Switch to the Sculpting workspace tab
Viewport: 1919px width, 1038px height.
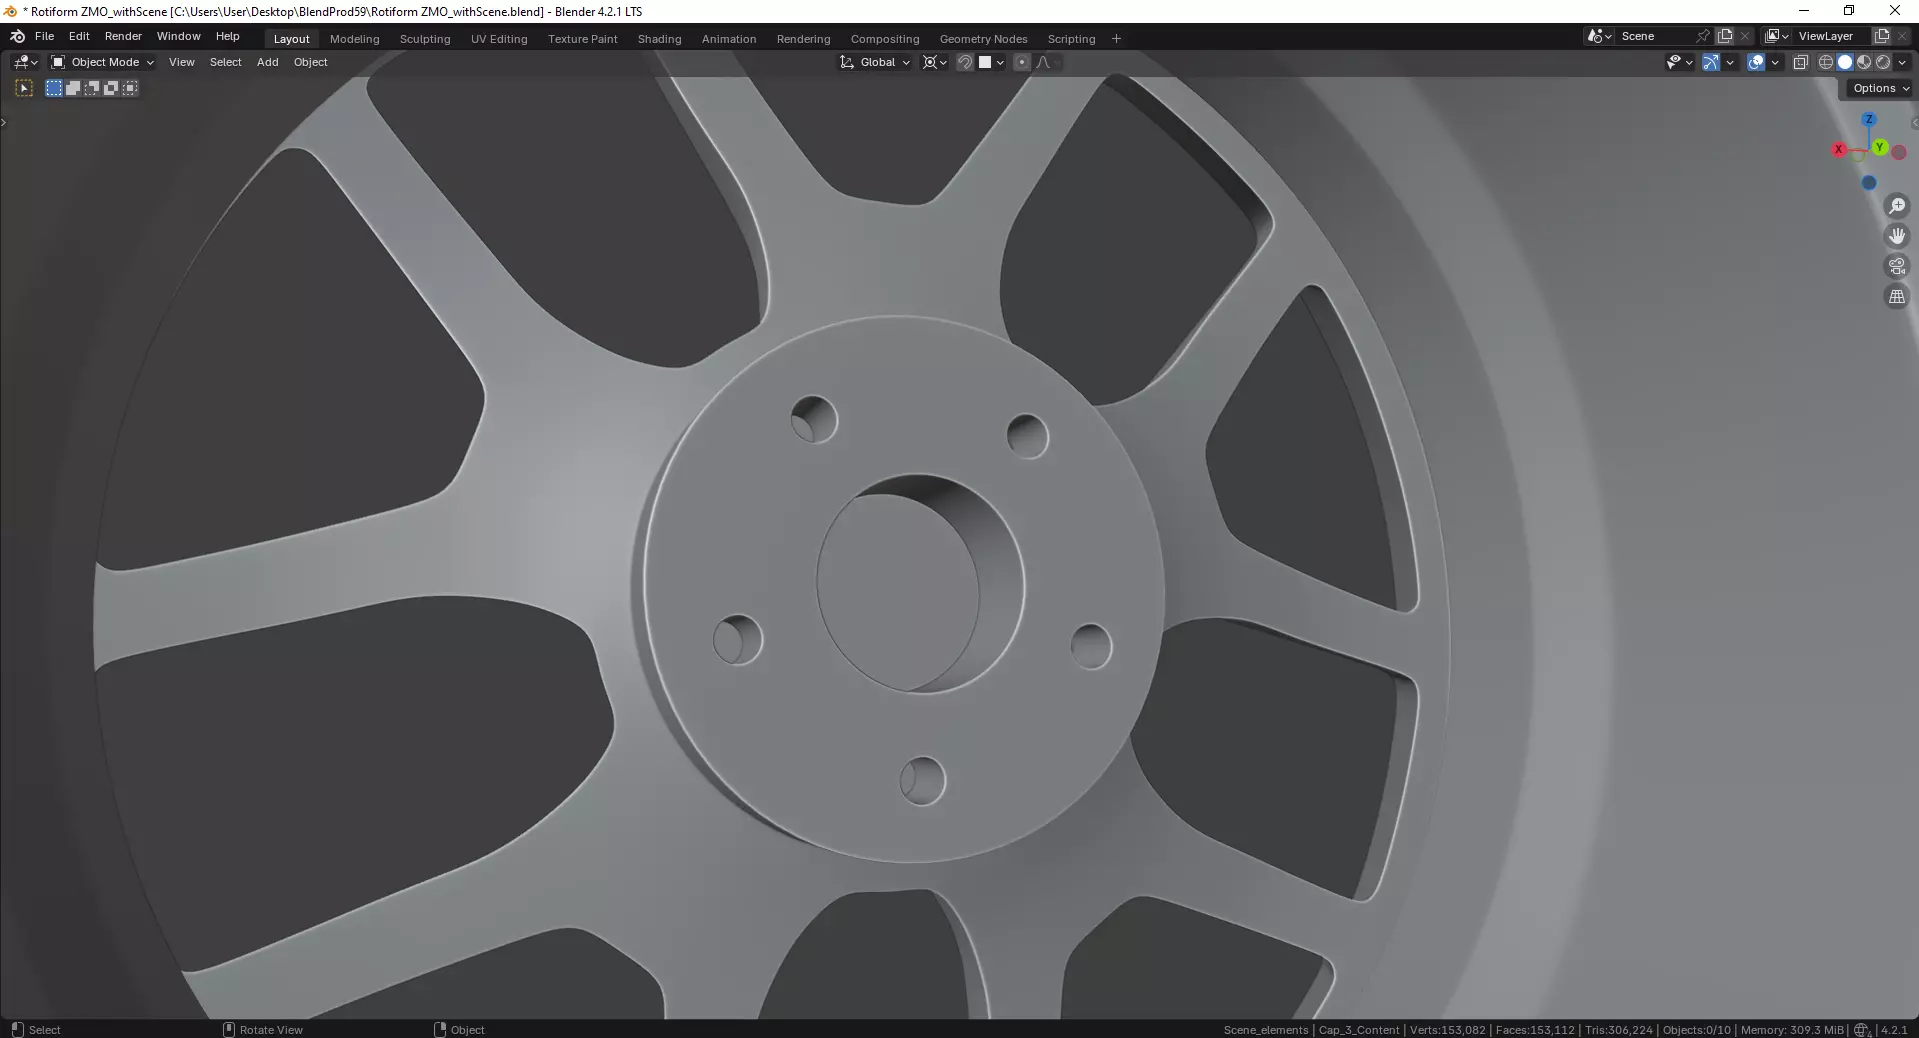point(425,39)
